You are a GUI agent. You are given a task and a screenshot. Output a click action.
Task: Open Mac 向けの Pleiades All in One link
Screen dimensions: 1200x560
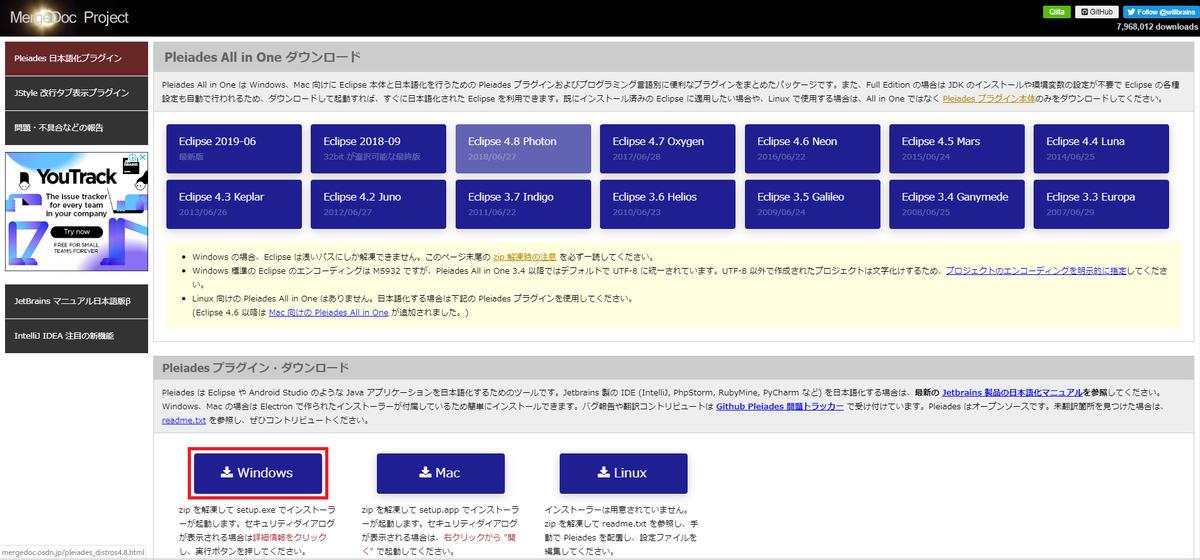[x=328, y=313]
